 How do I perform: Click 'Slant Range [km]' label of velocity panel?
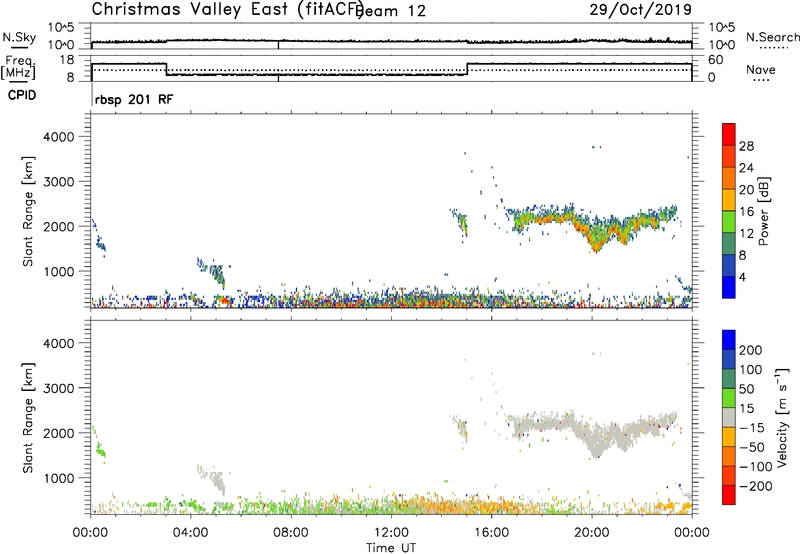28,417
